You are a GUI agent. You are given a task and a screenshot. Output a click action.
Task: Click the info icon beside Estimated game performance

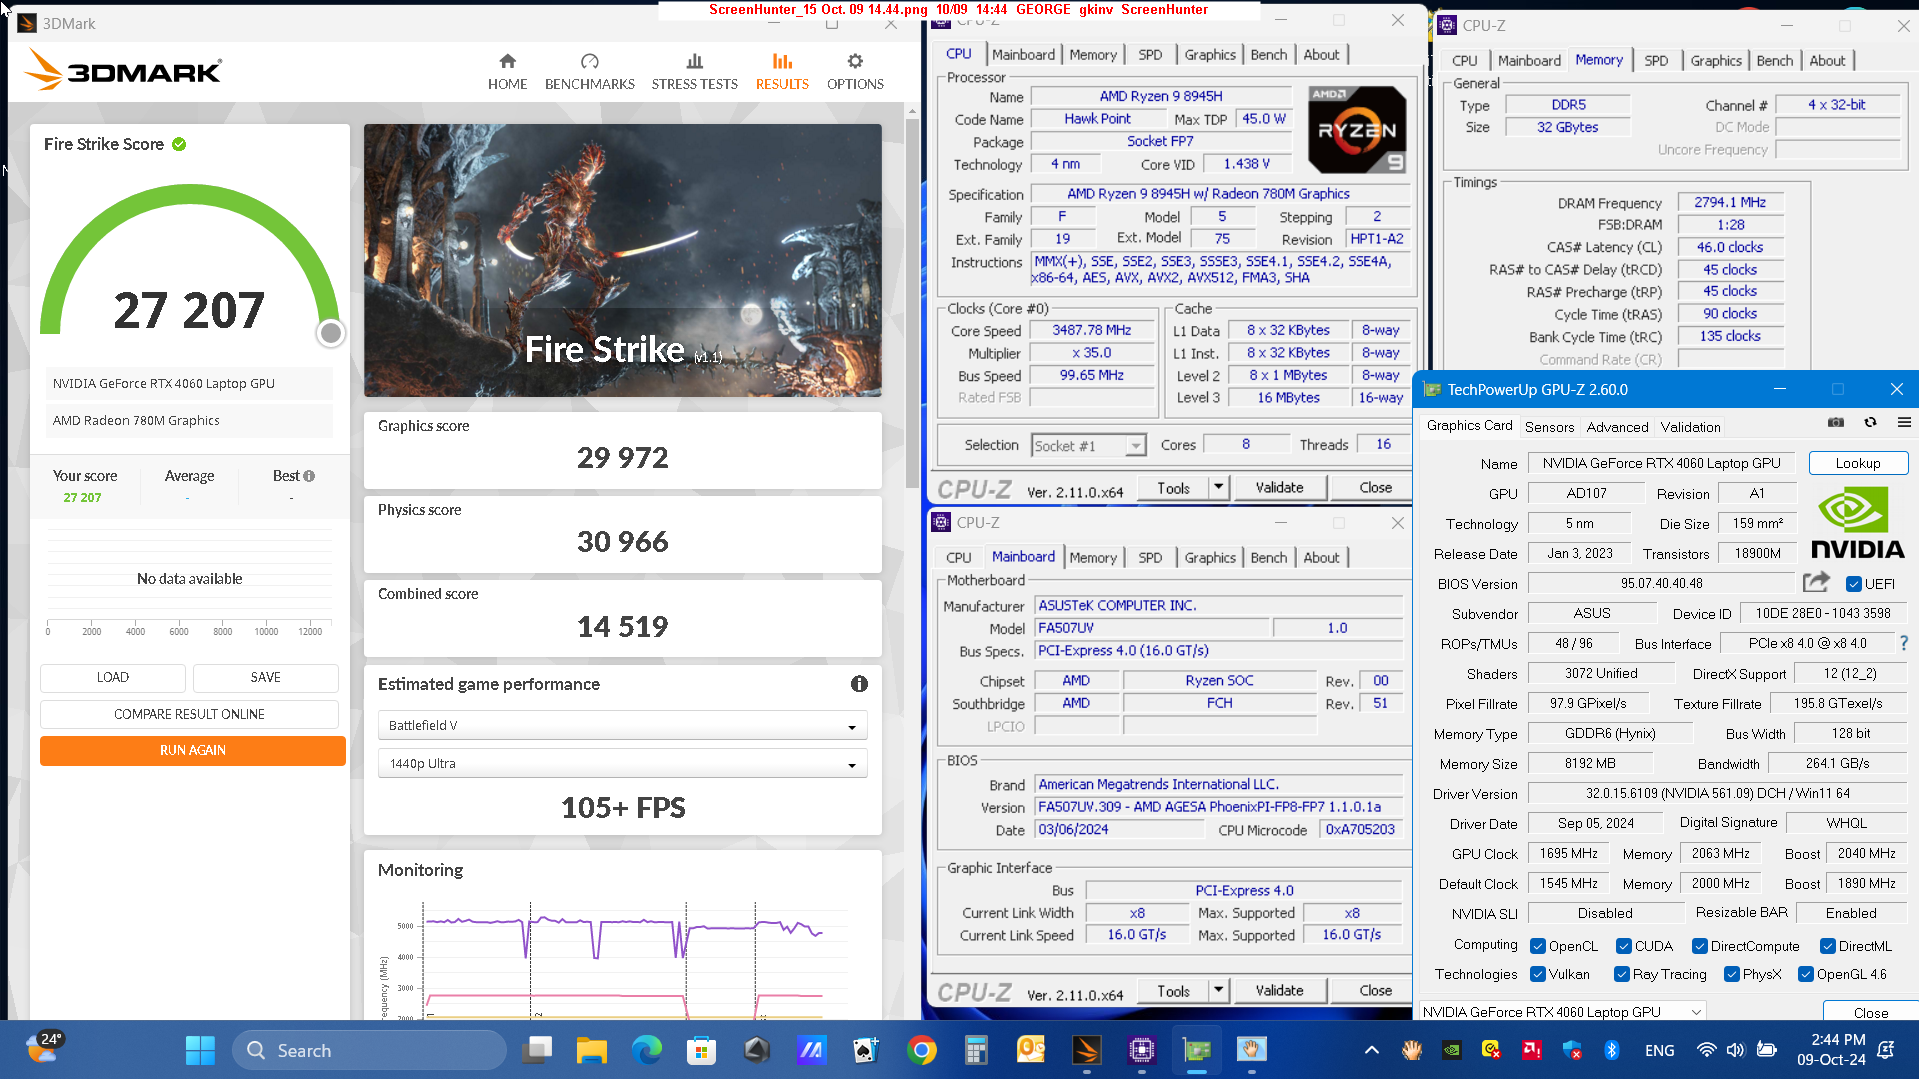pyautogui.click(x=859, y=684)
